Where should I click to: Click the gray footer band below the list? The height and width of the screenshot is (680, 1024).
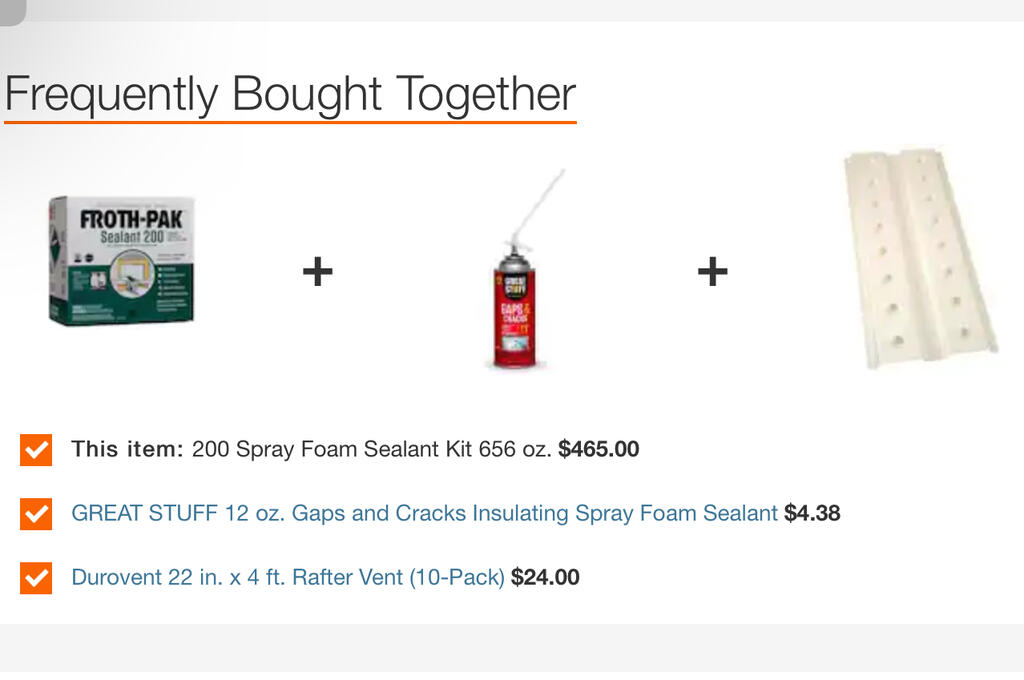(512, 648)
